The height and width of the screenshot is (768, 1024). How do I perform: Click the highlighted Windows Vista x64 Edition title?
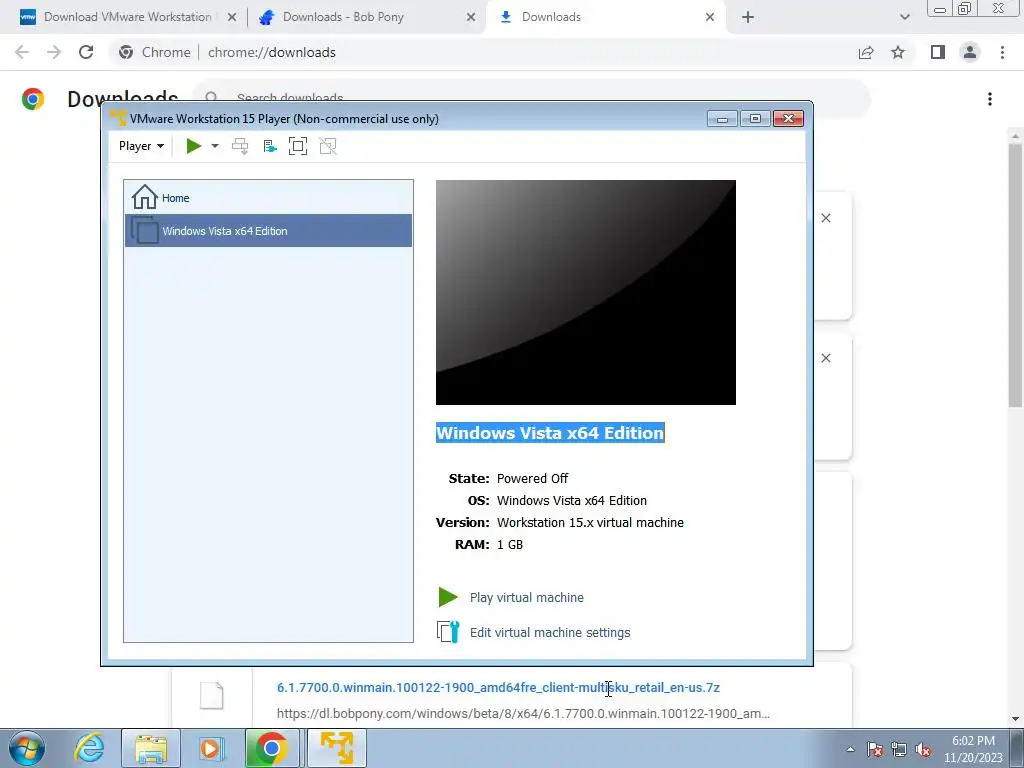pos(550,433)
